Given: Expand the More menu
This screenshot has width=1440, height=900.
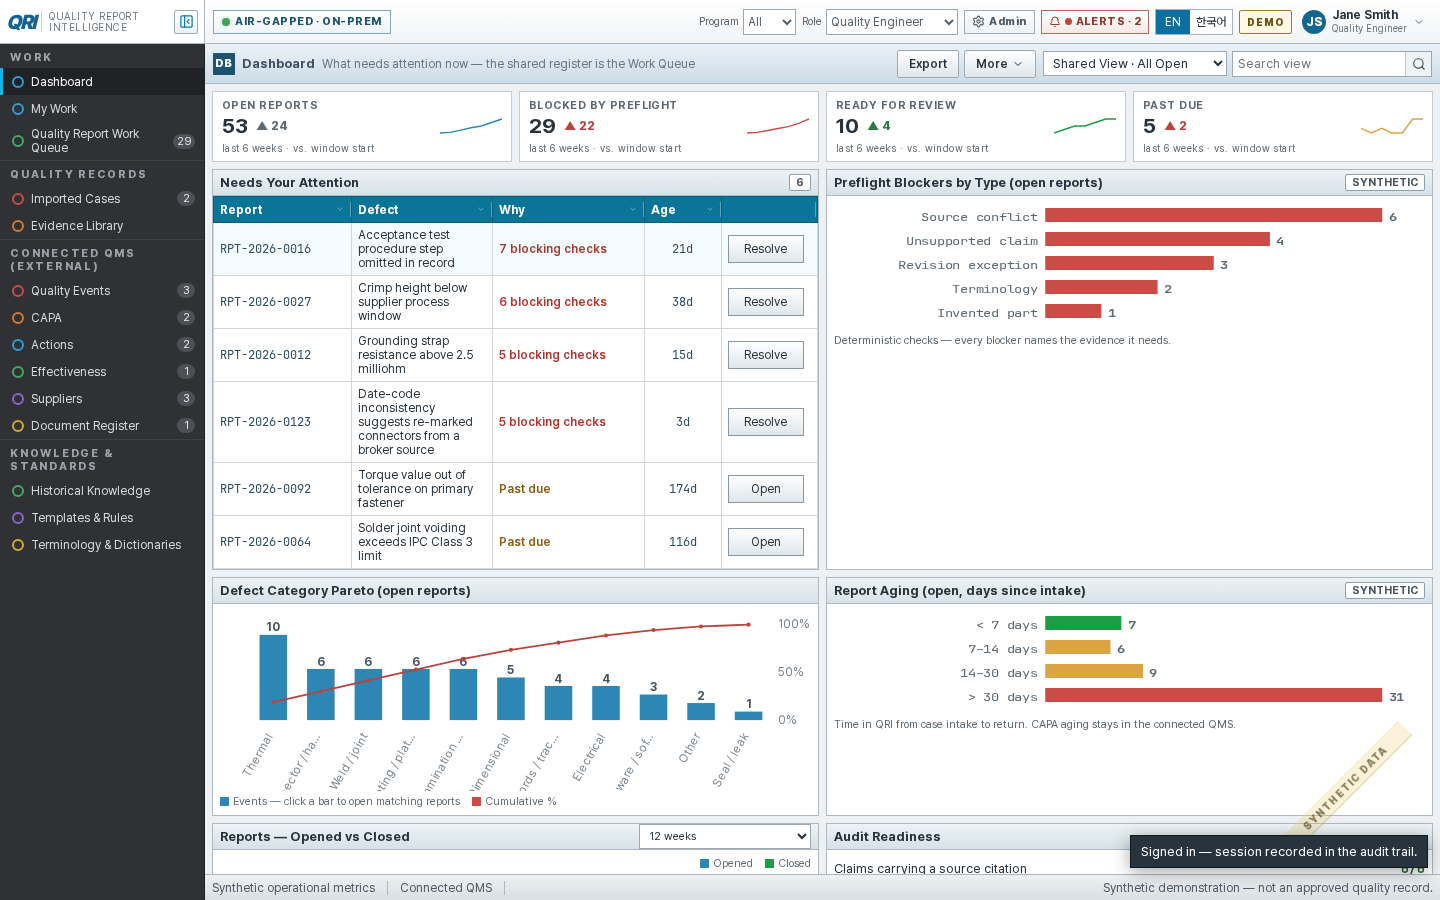Looking at the screenshot, I should (999, 64).
